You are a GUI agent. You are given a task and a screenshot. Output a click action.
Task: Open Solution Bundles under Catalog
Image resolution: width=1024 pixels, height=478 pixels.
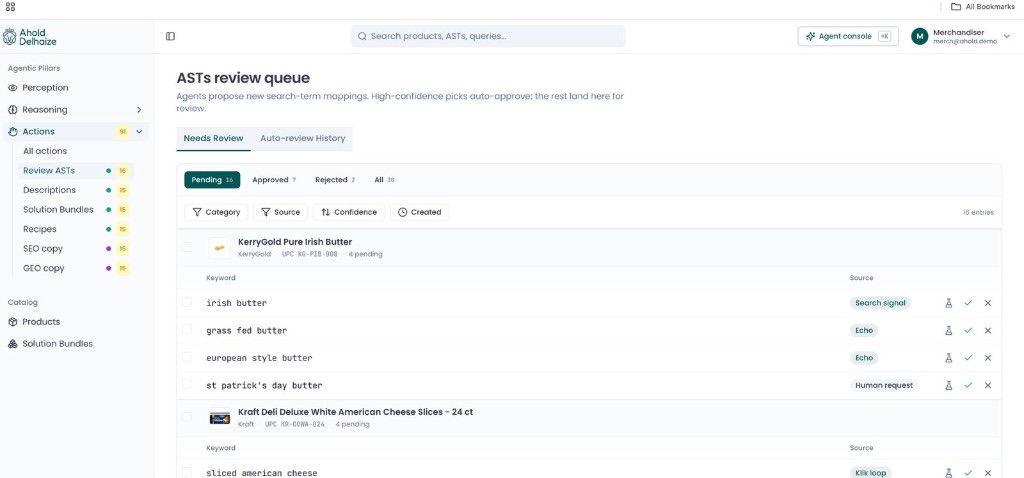click(x=76, y=343)
